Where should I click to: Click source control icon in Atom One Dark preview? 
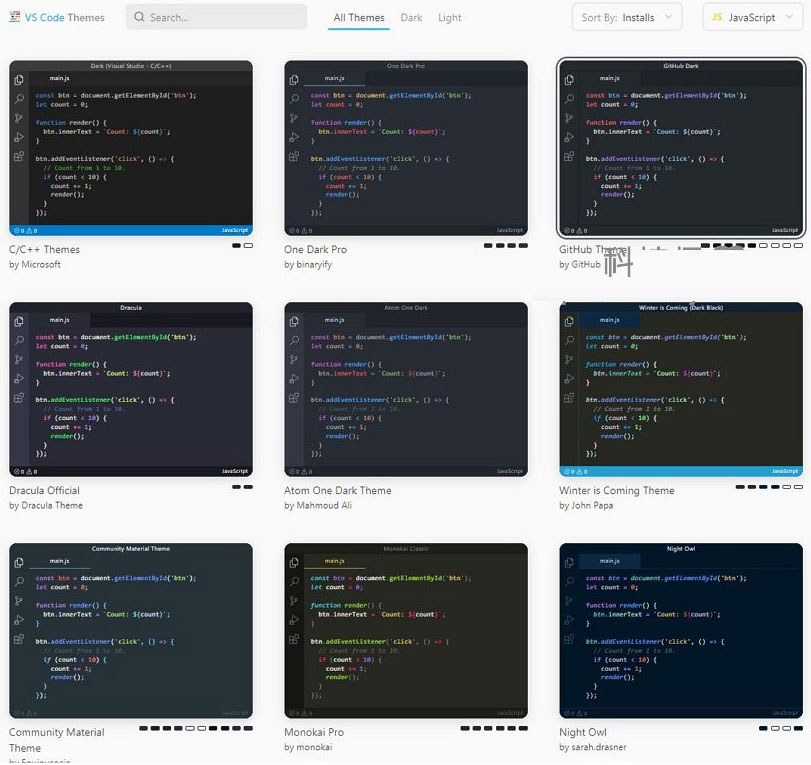[293, 359]
